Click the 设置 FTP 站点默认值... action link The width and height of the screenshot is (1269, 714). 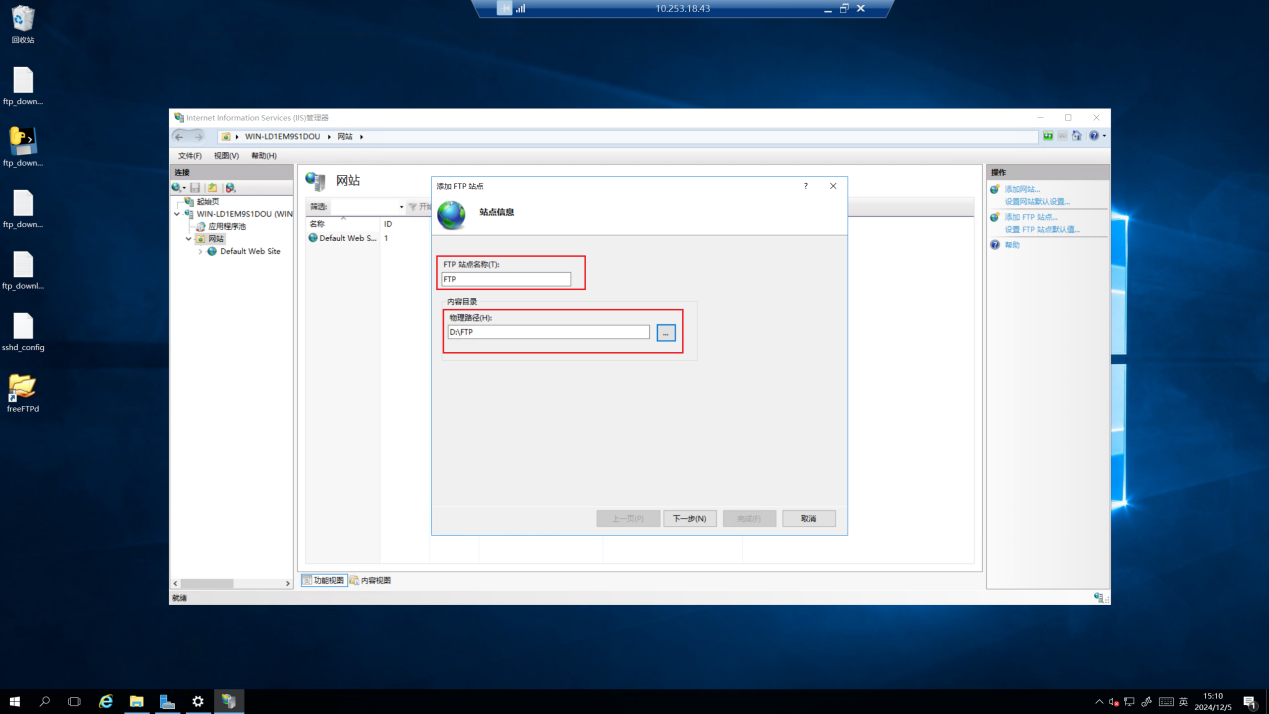point(1042,229)
